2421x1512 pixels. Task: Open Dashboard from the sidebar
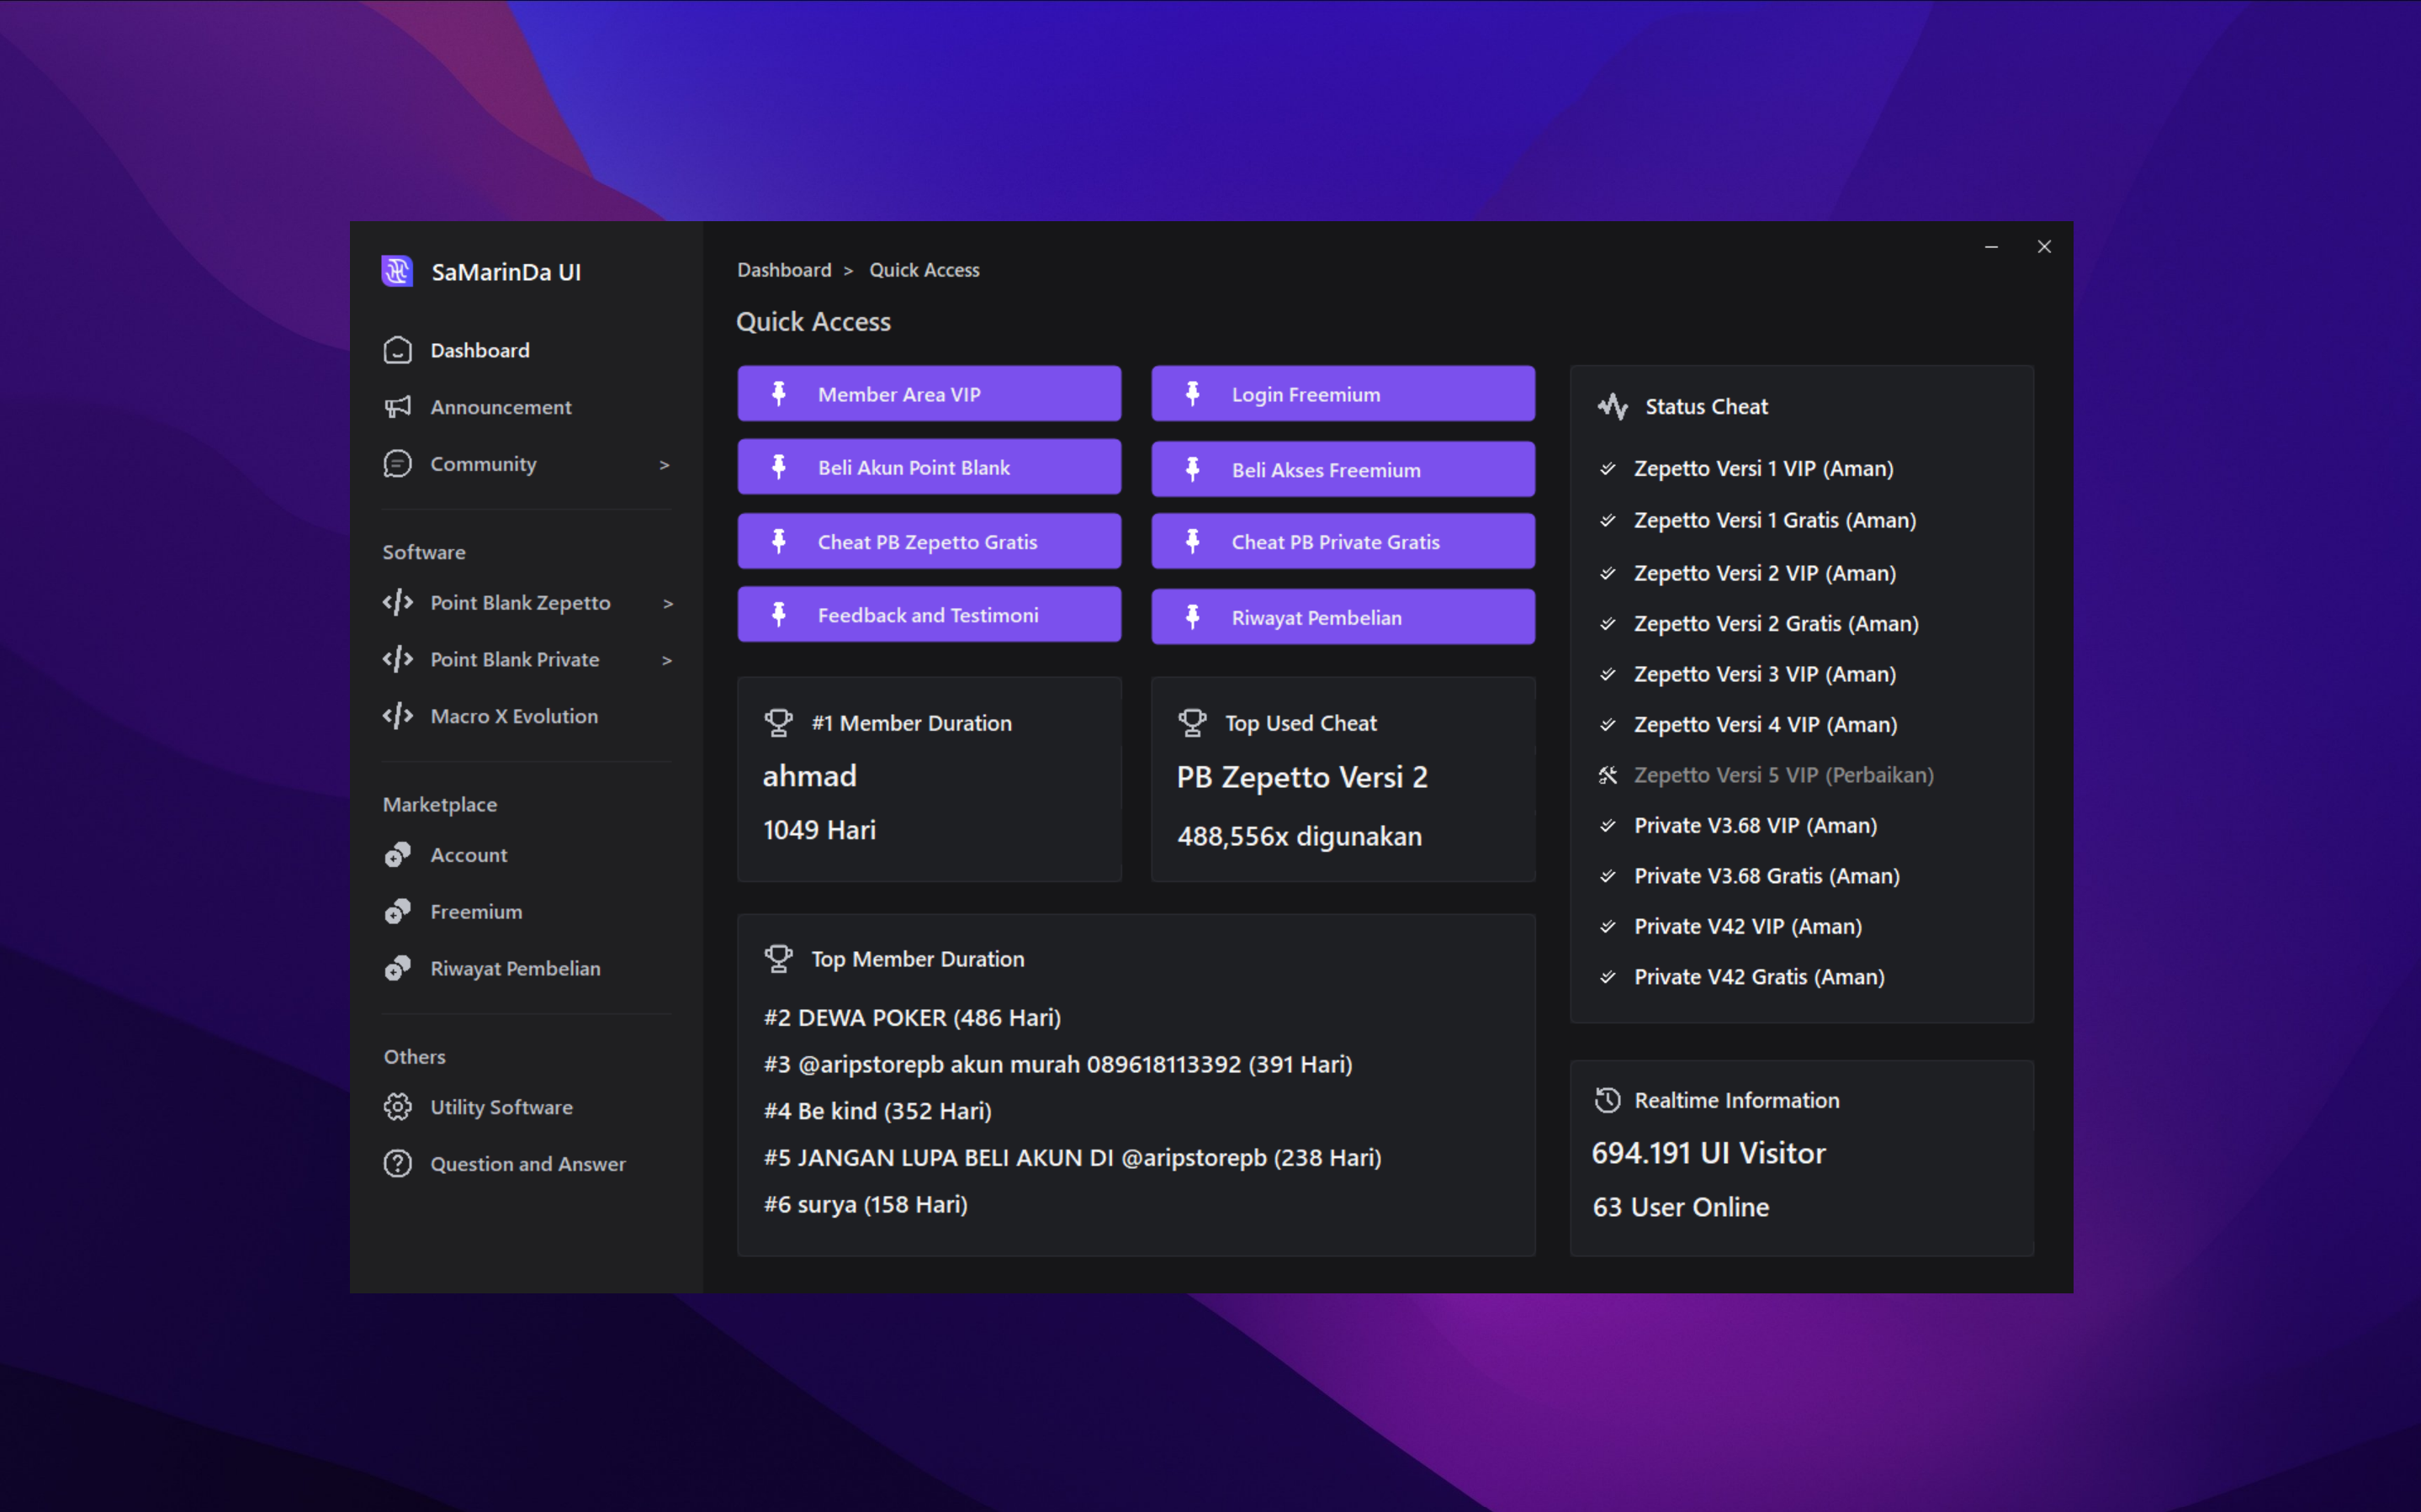[480, 350]
